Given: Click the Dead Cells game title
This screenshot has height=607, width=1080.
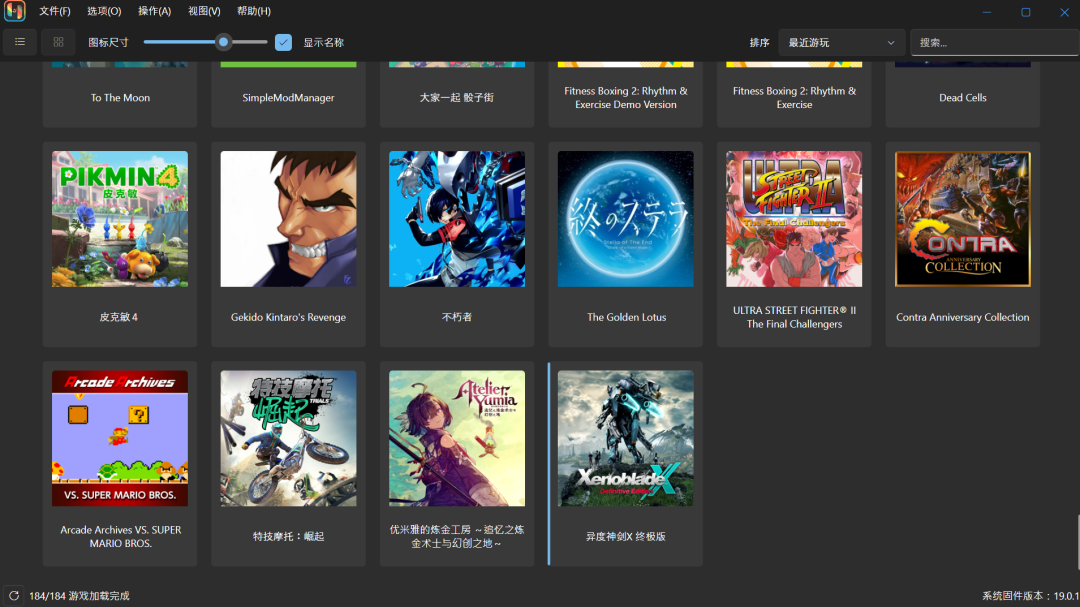Looking at the screenshot, I should click(x=962, y=98).
